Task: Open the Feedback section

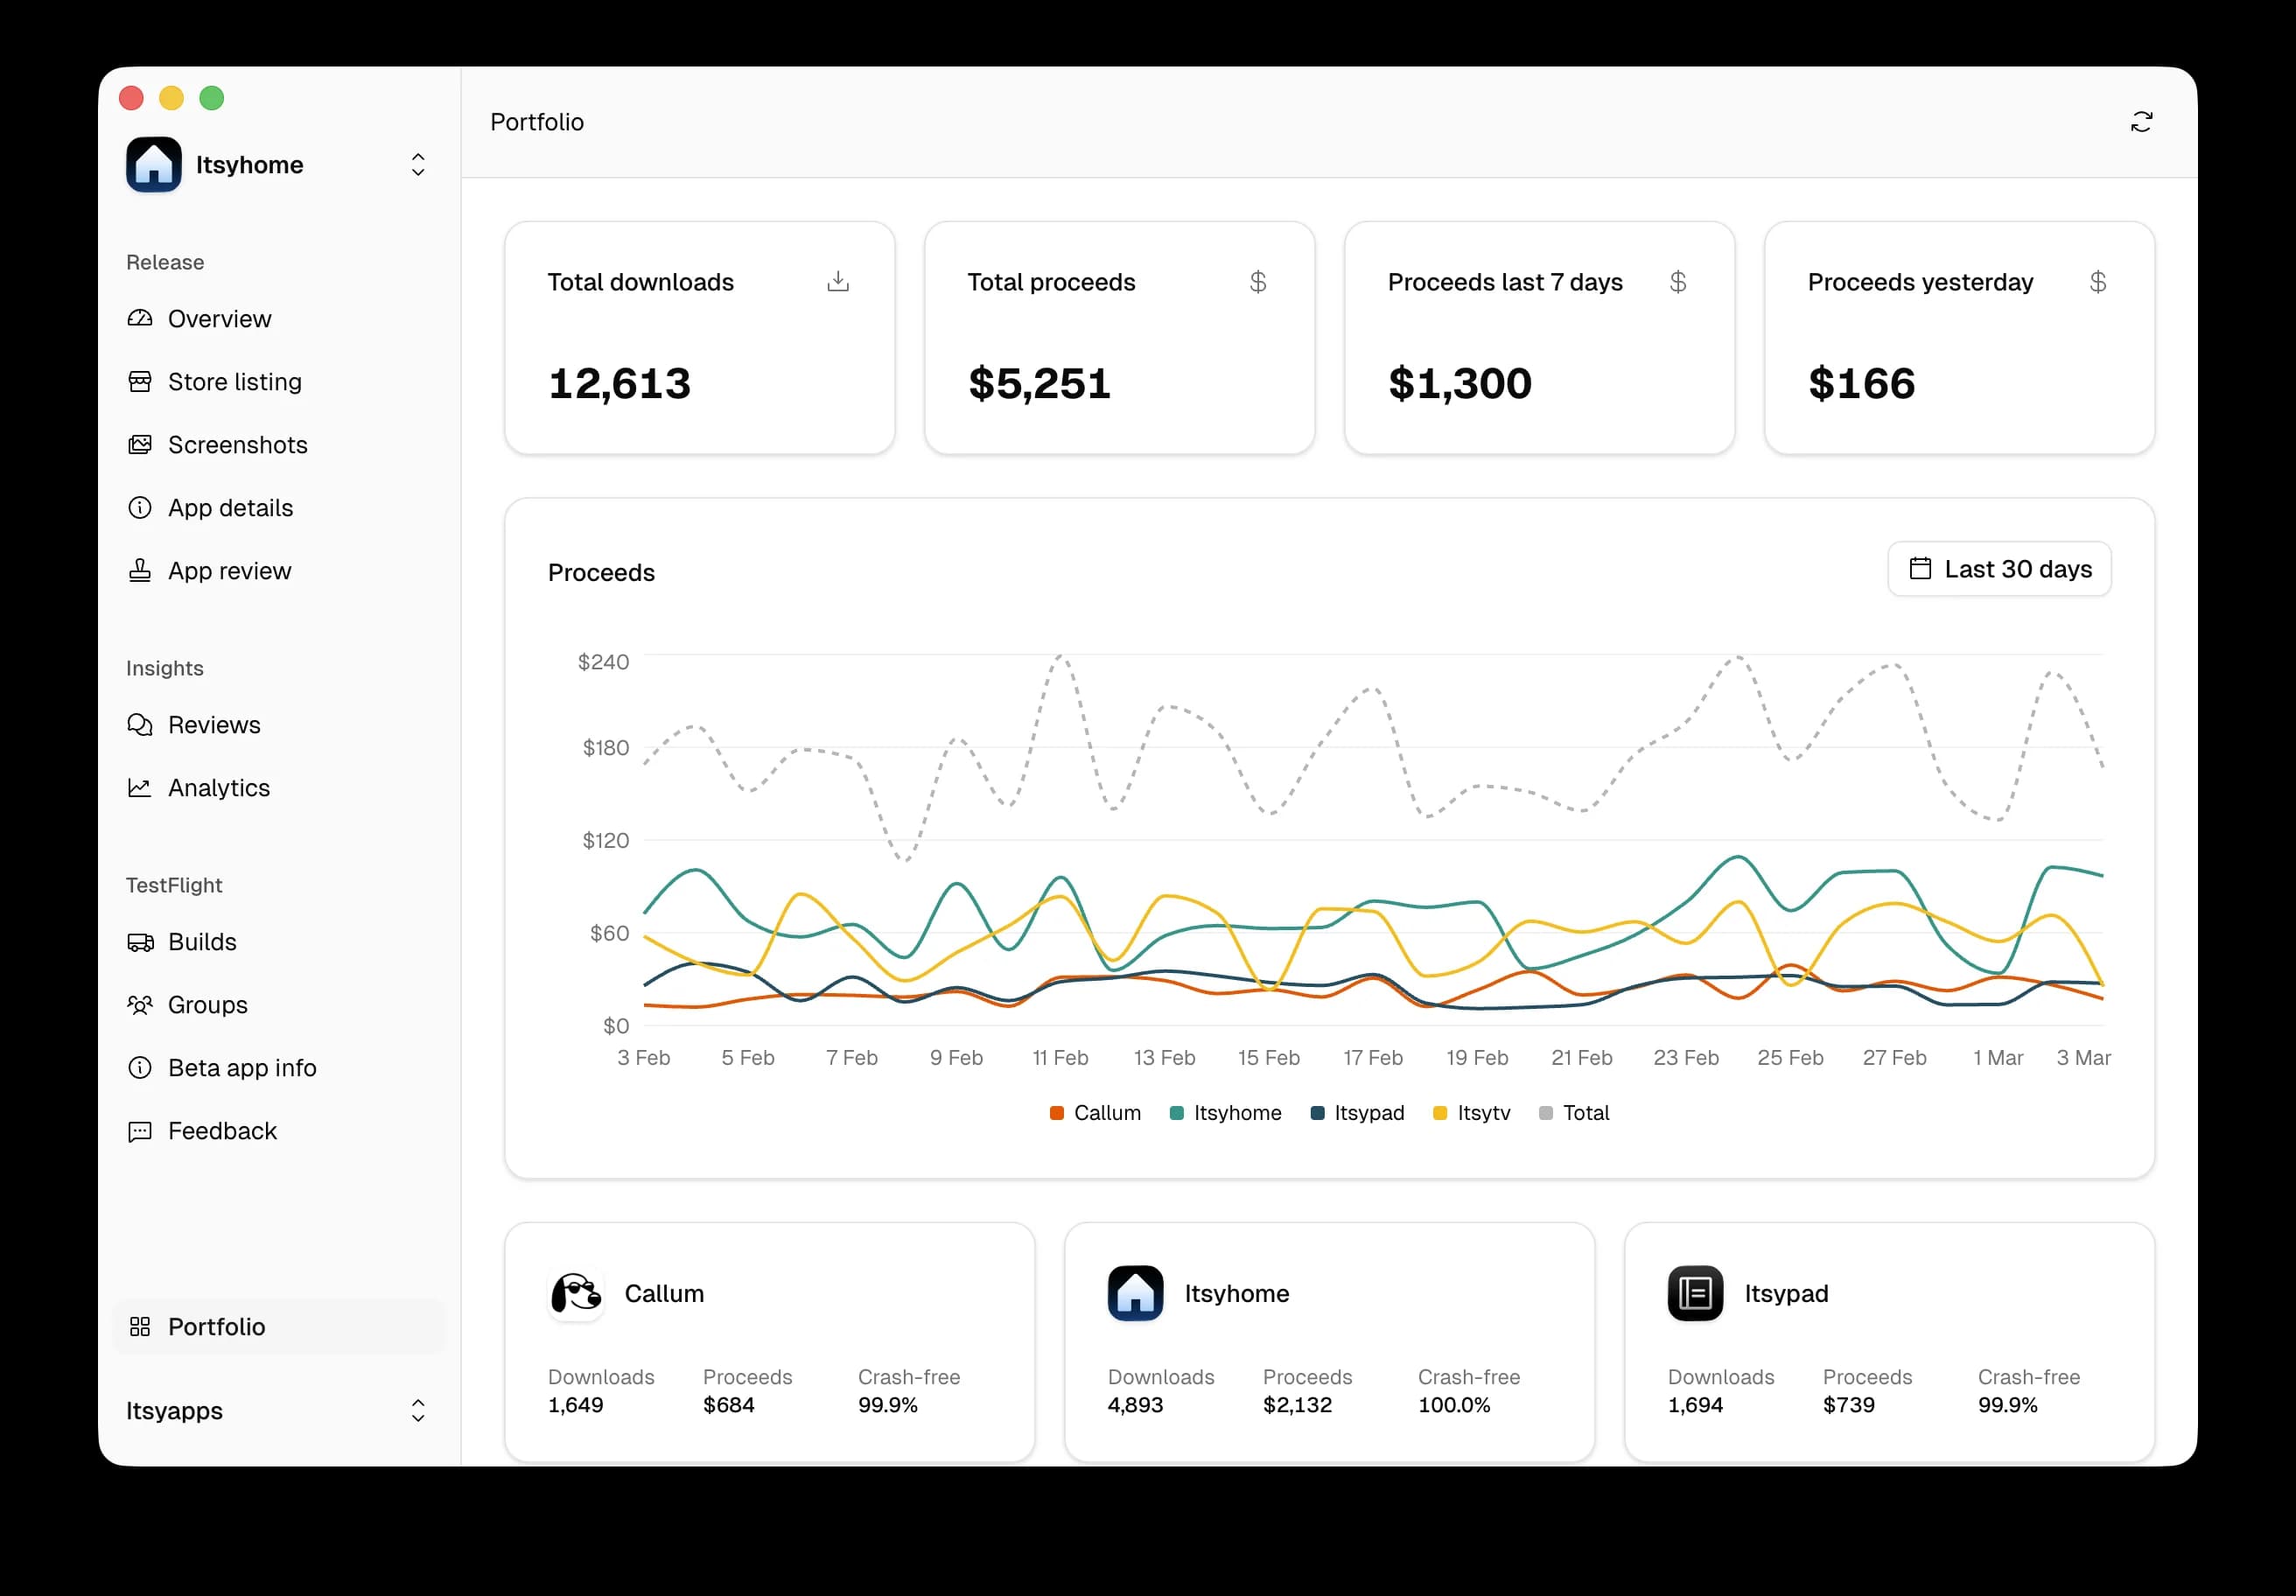Action: [222, 1131]
